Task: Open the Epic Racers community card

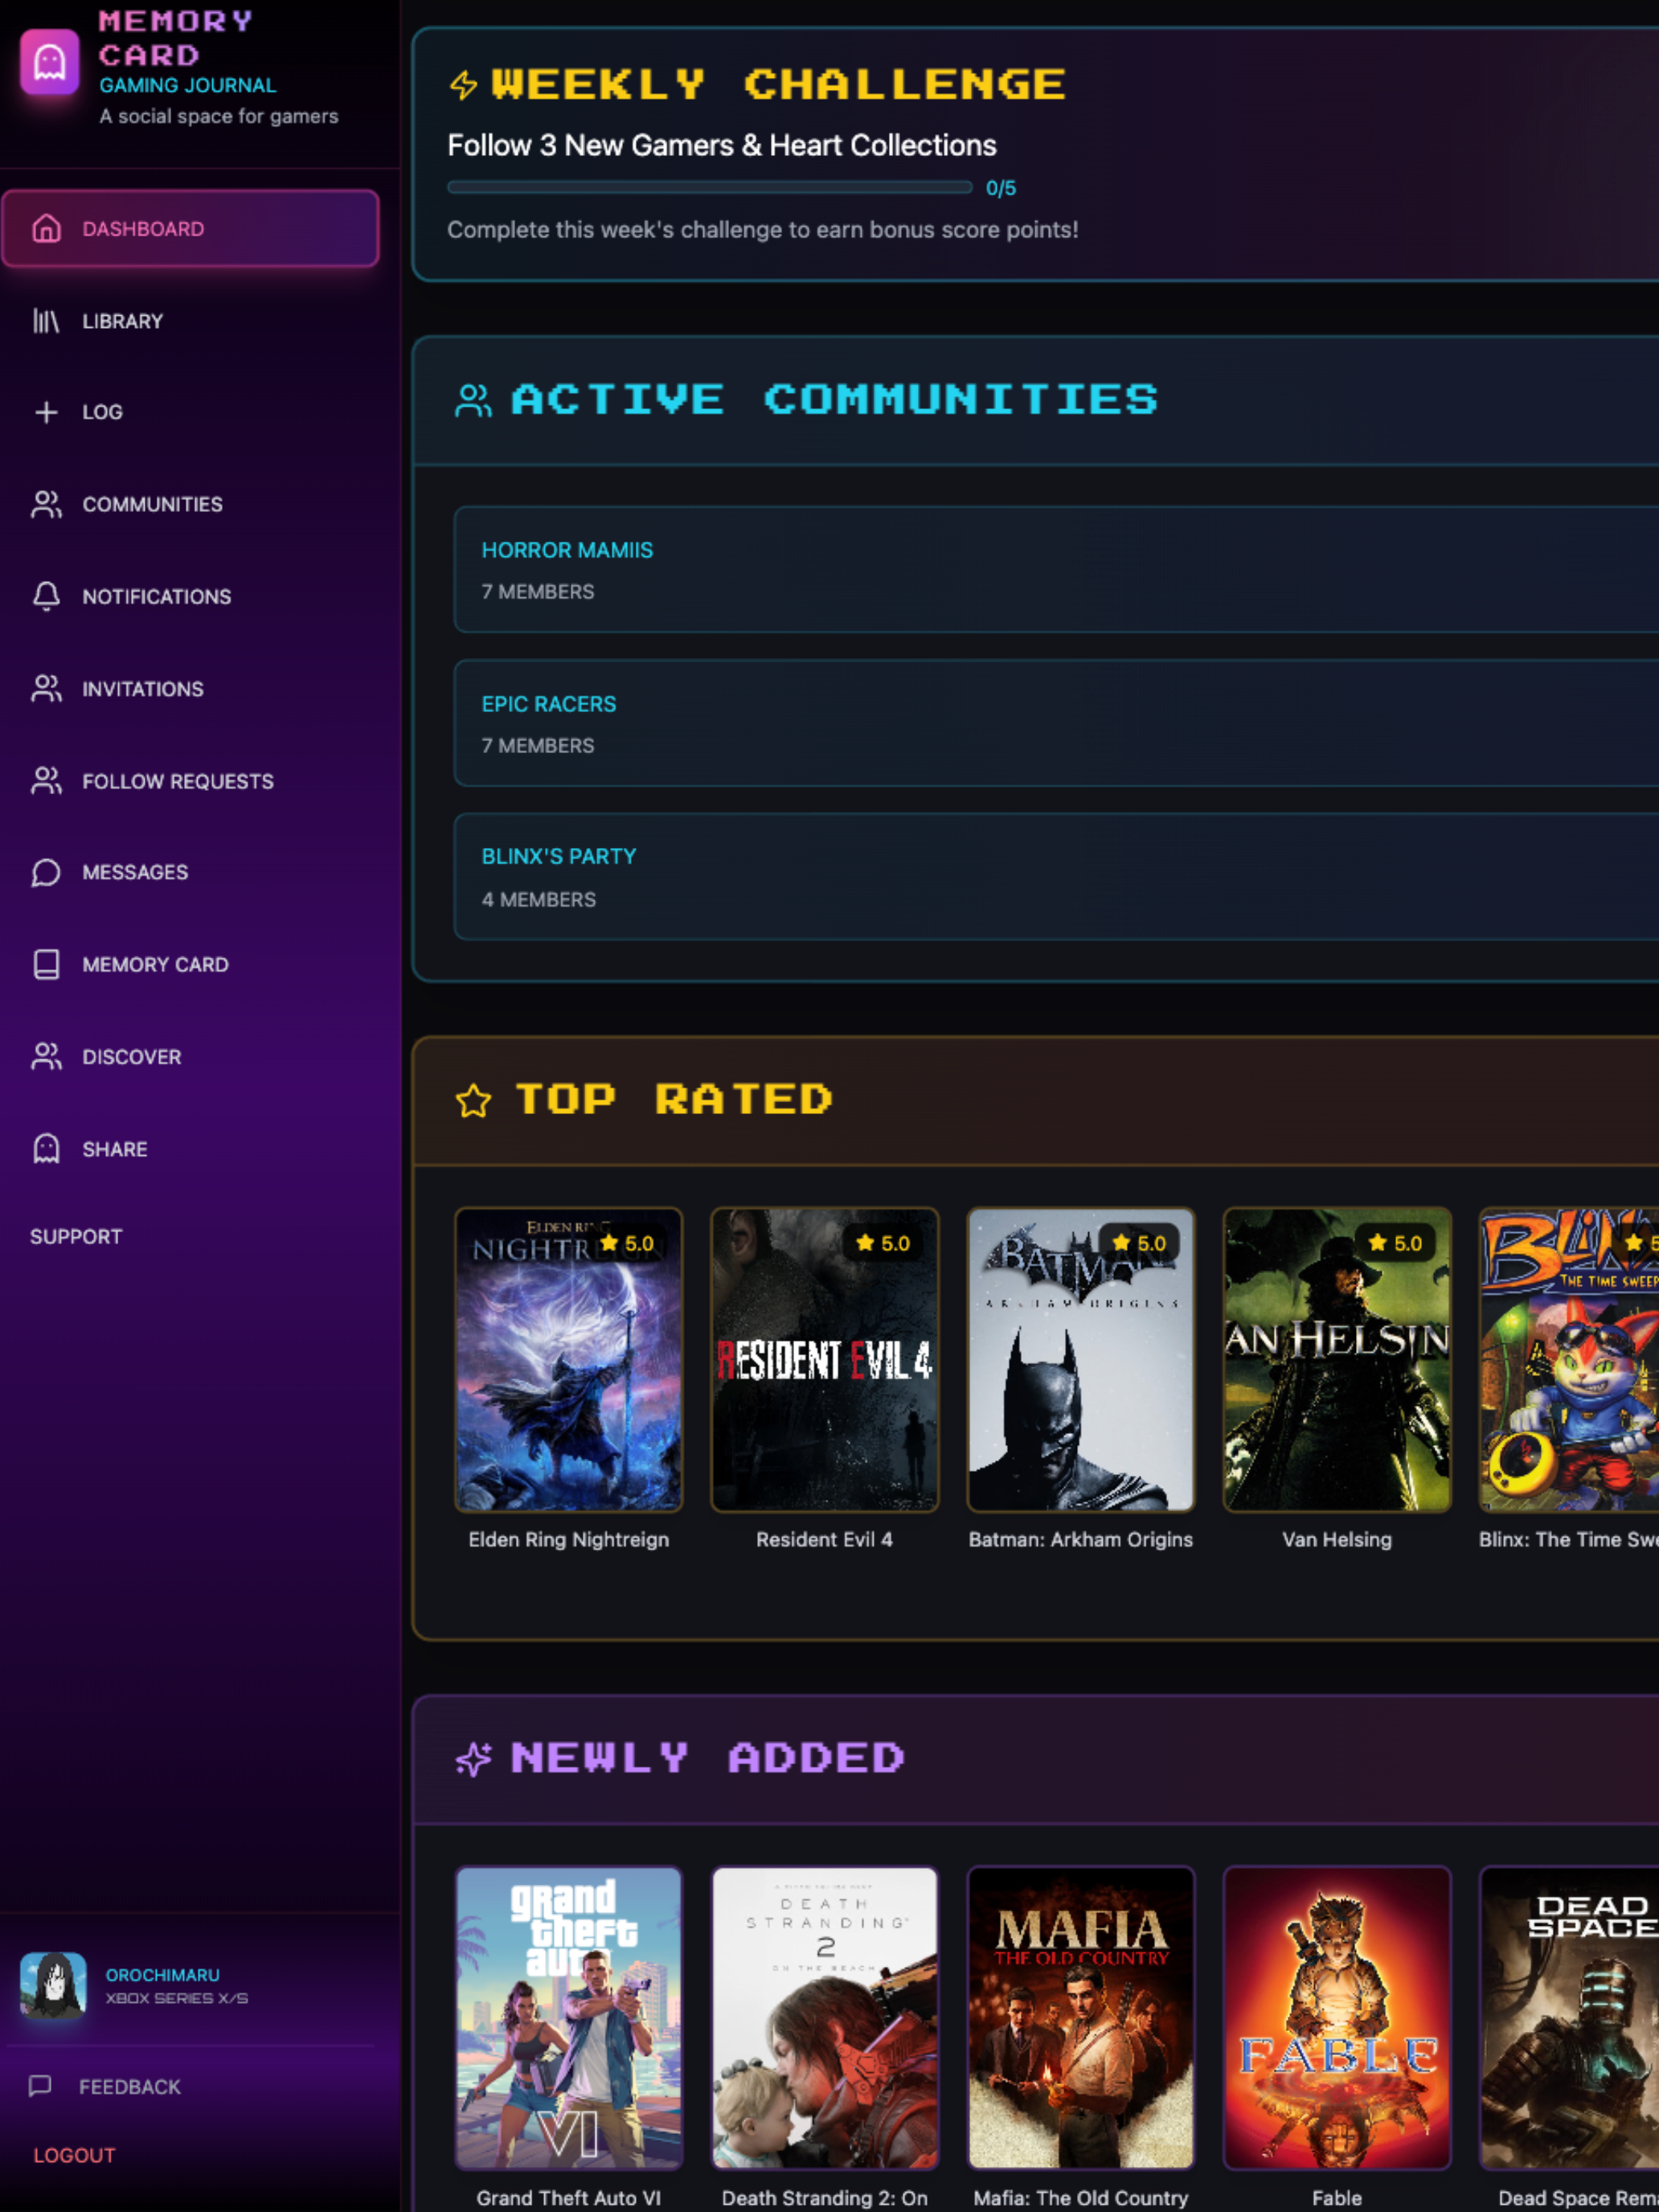Action: [x=1056, y=723]
